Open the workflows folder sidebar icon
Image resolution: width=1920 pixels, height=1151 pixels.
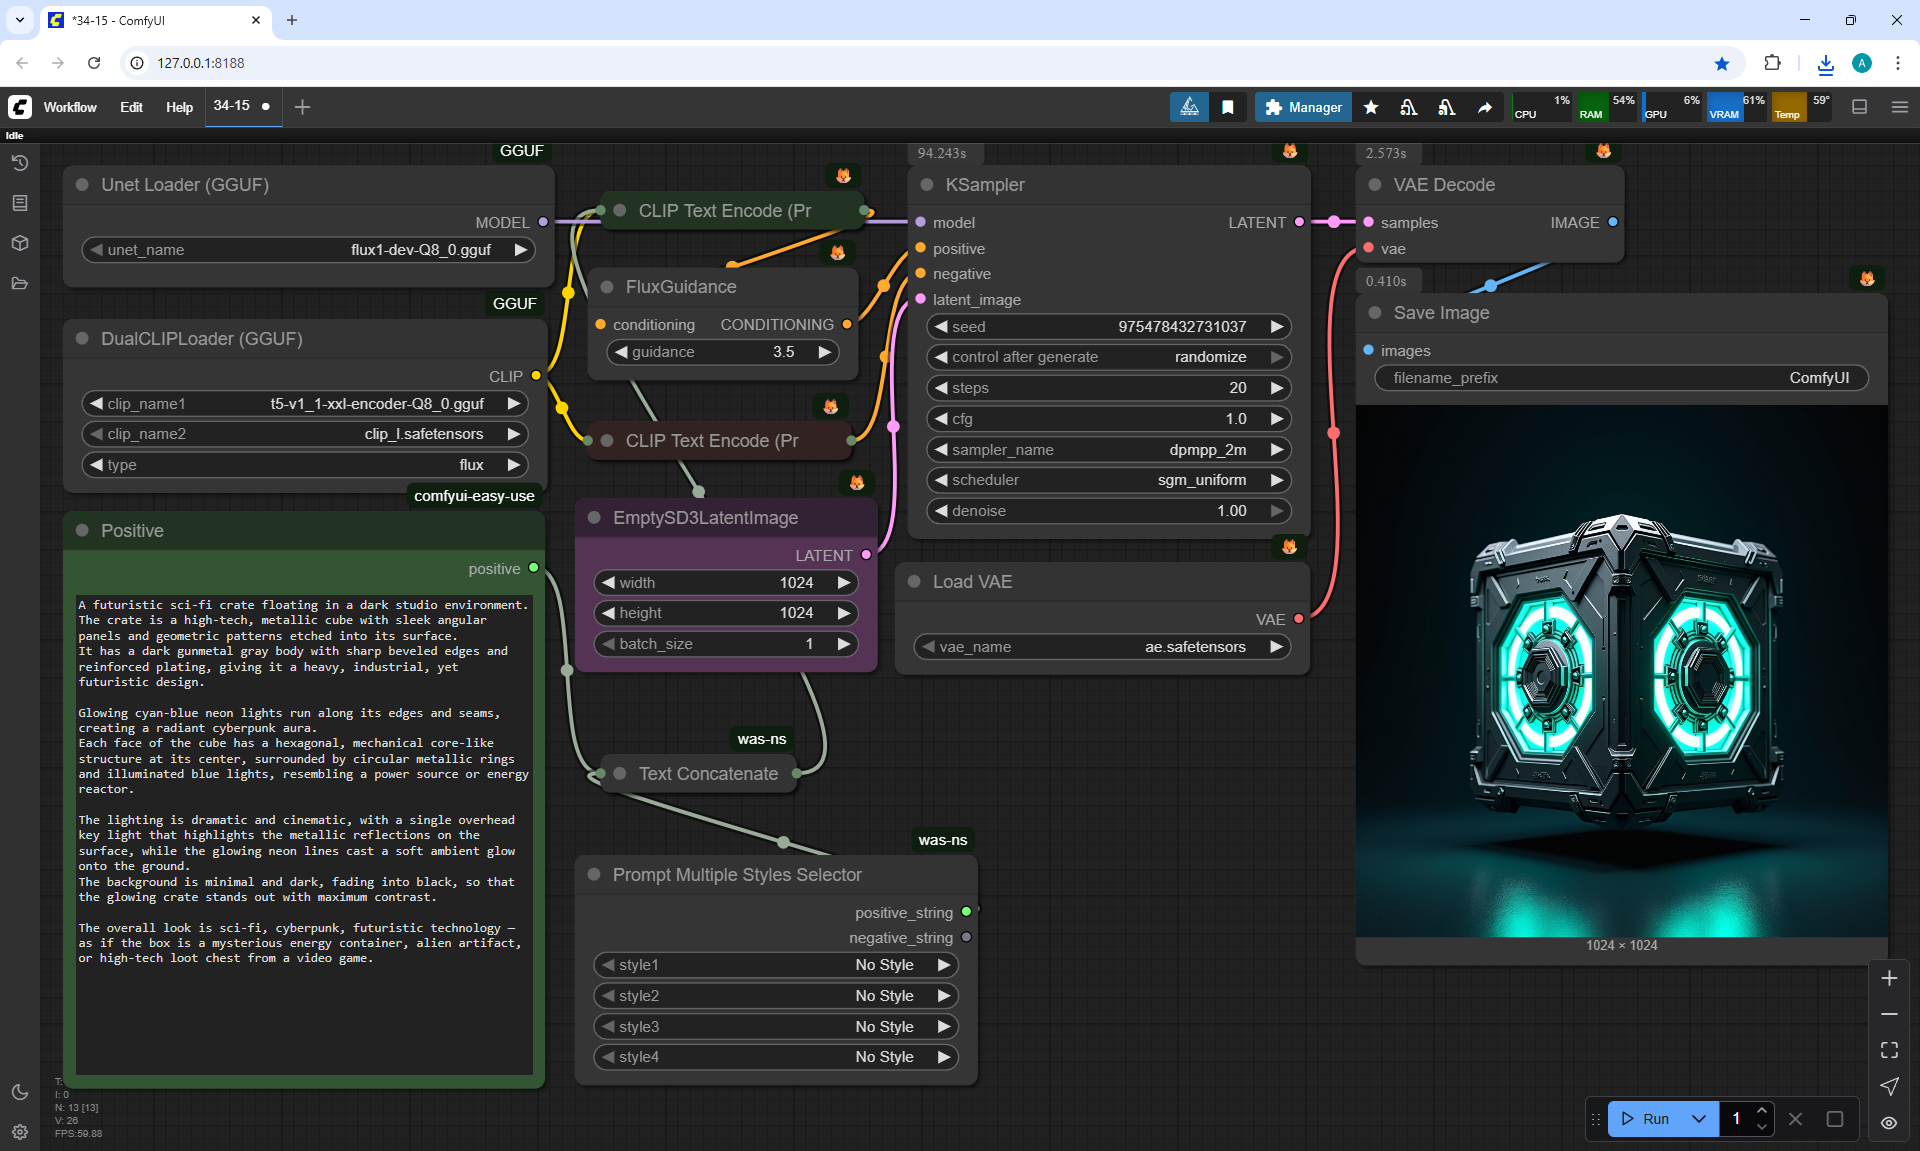pyautogui.click(x=20, y=283)
